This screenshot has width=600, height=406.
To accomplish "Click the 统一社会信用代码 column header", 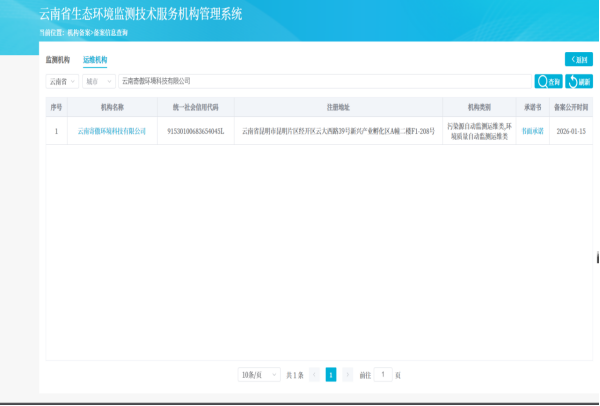I will [x=196, y=108].
